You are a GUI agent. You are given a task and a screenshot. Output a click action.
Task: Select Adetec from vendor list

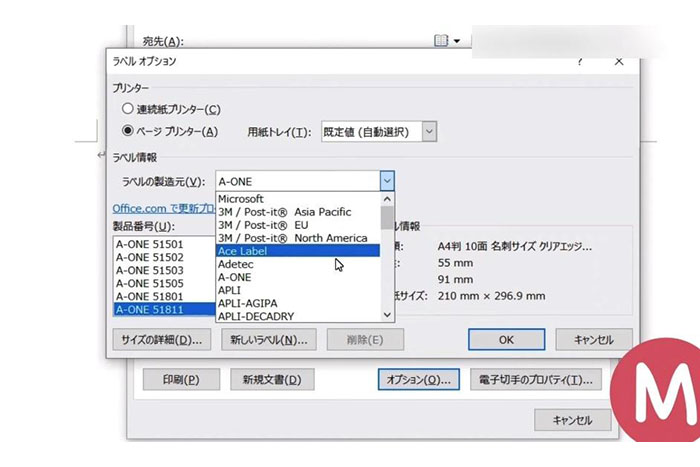coord(298,264)
